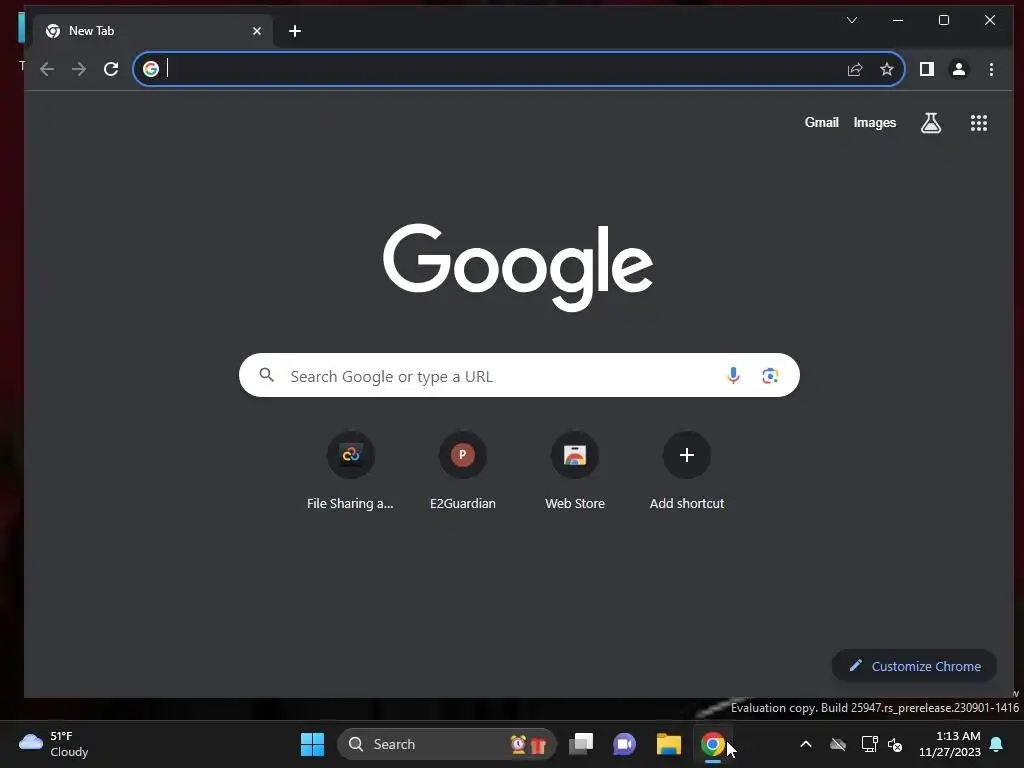
Task: Open Task View on taskbar
Action: tap(581, 744)
